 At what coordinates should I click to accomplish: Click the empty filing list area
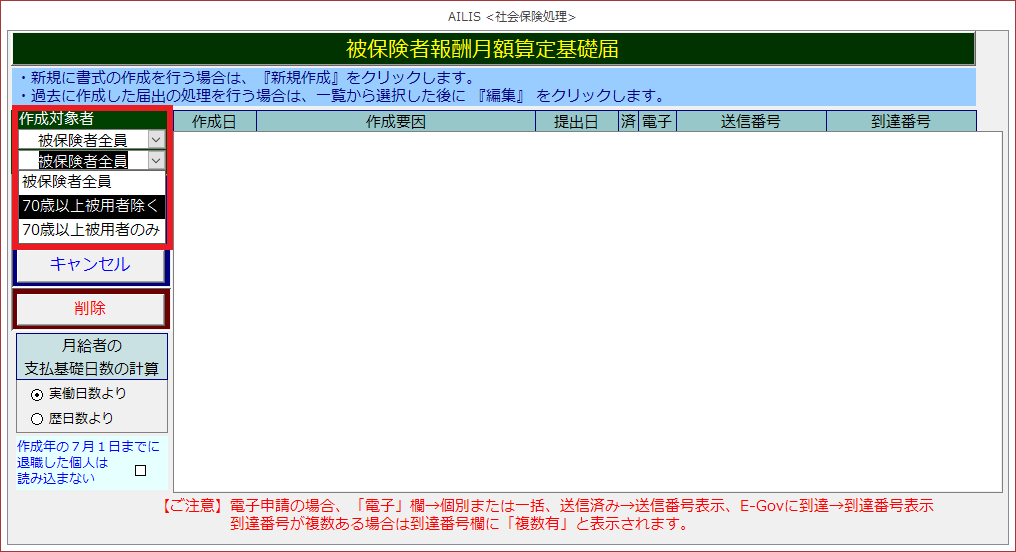[587, 310]
